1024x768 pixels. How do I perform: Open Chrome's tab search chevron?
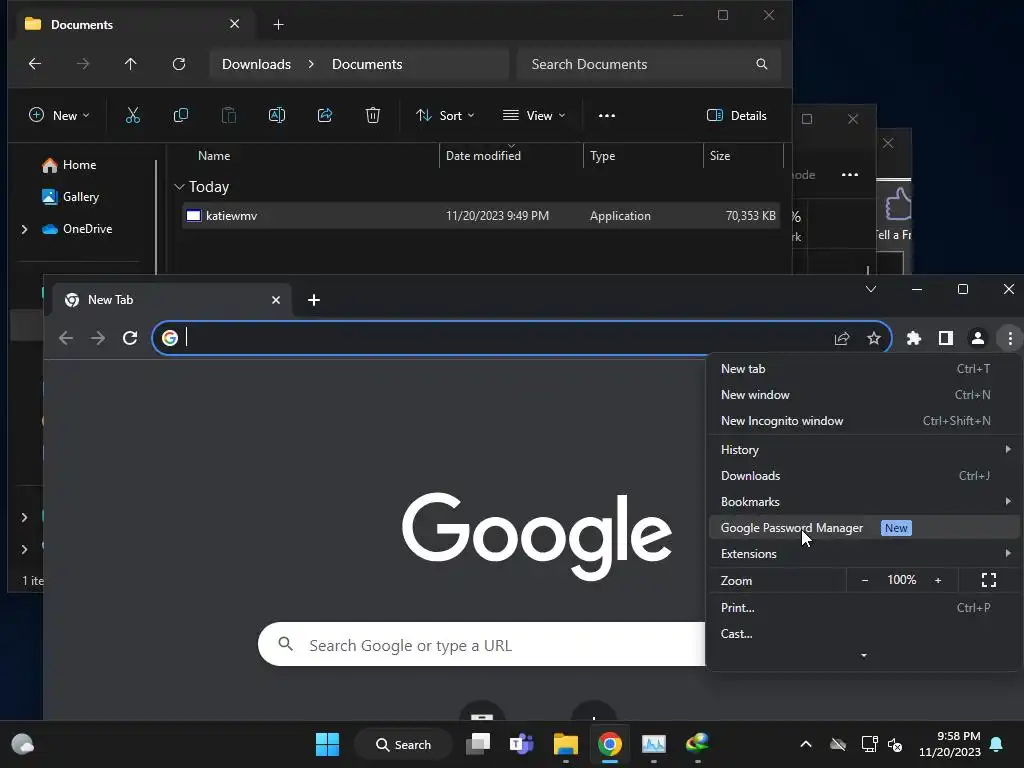click(x=871, y=289)
